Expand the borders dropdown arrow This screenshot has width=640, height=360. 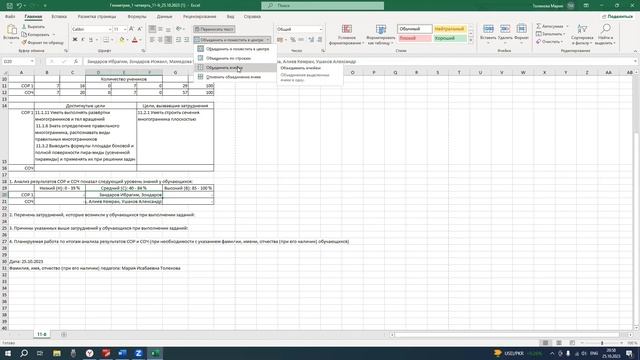pos(112,40)
